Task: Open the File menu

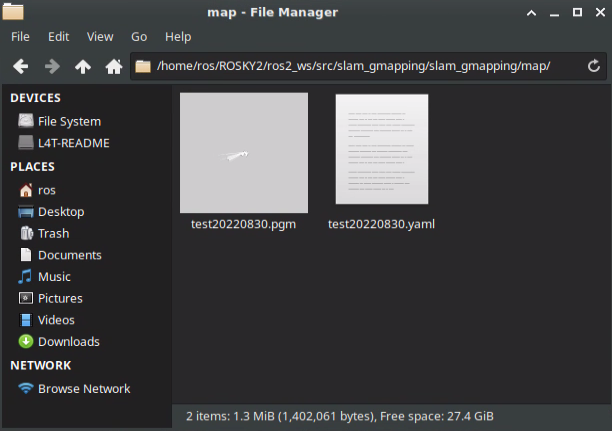Action: click(20, 37)
